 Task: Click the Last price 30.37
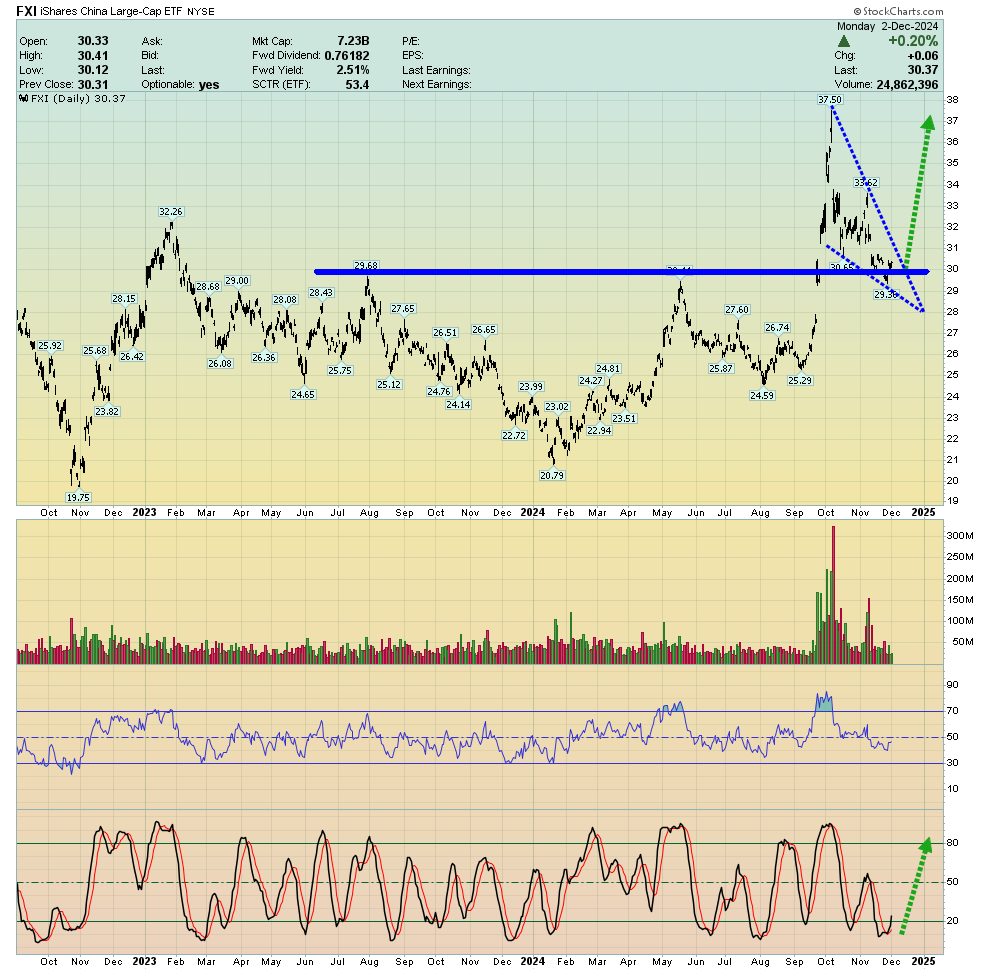coord(923,70)
